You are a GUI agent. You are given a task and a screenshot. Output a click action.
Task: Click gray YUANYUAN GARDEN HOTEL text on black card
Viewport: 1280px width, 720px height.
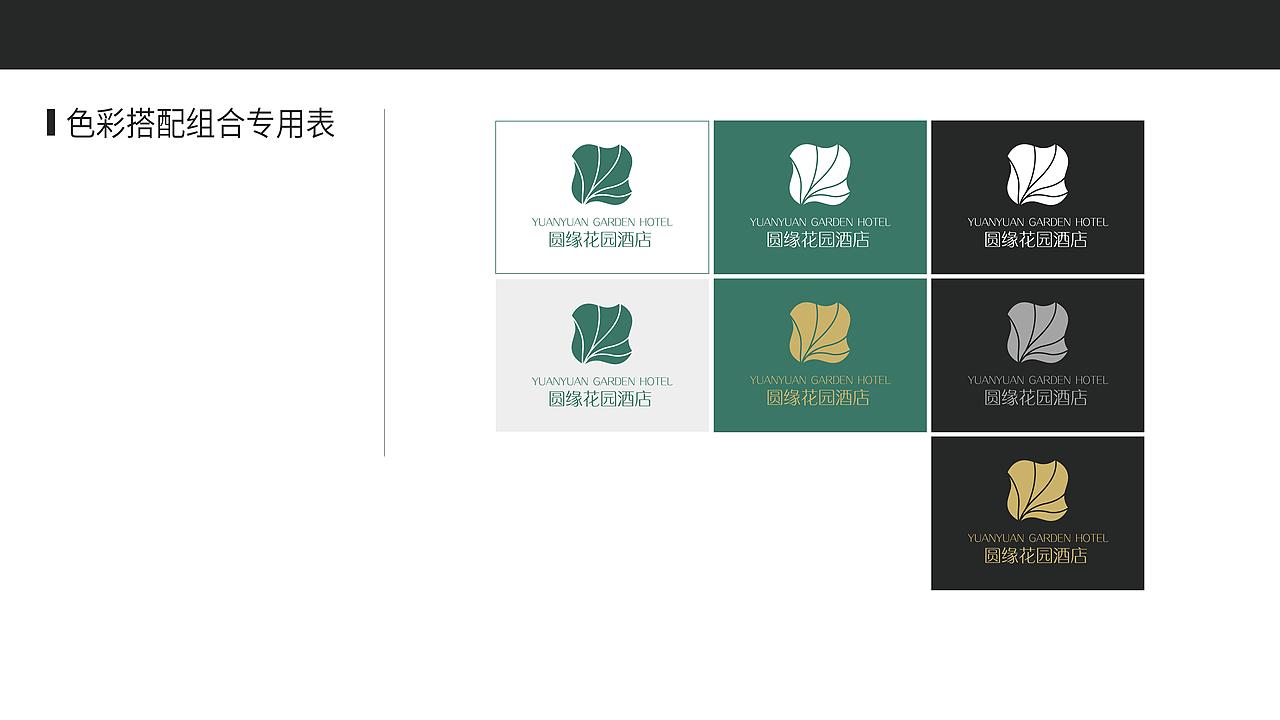coord(1038,380)
